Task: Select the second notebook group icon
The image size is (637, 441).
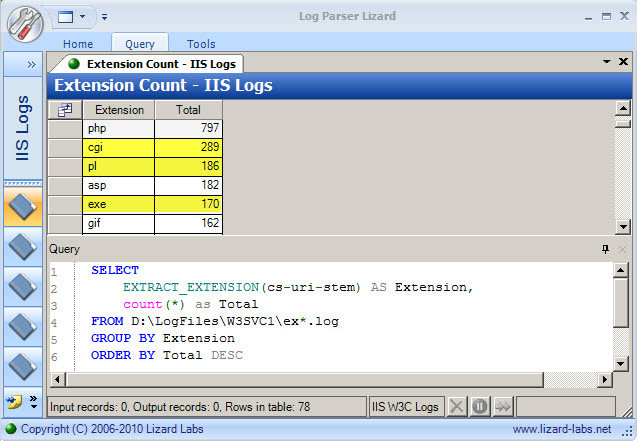Action: coord(23,247)
